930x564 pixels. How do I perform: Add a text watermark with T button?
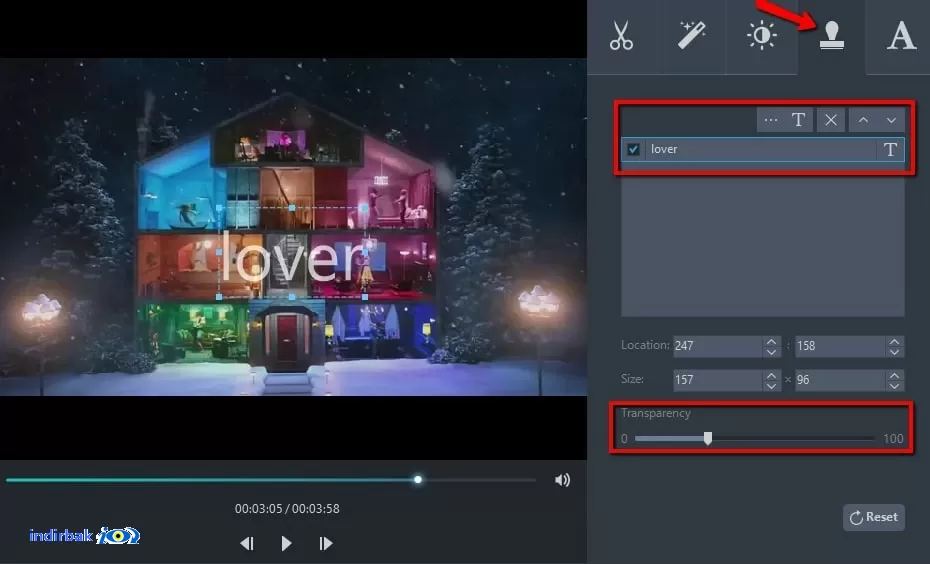tap(798, 120)
